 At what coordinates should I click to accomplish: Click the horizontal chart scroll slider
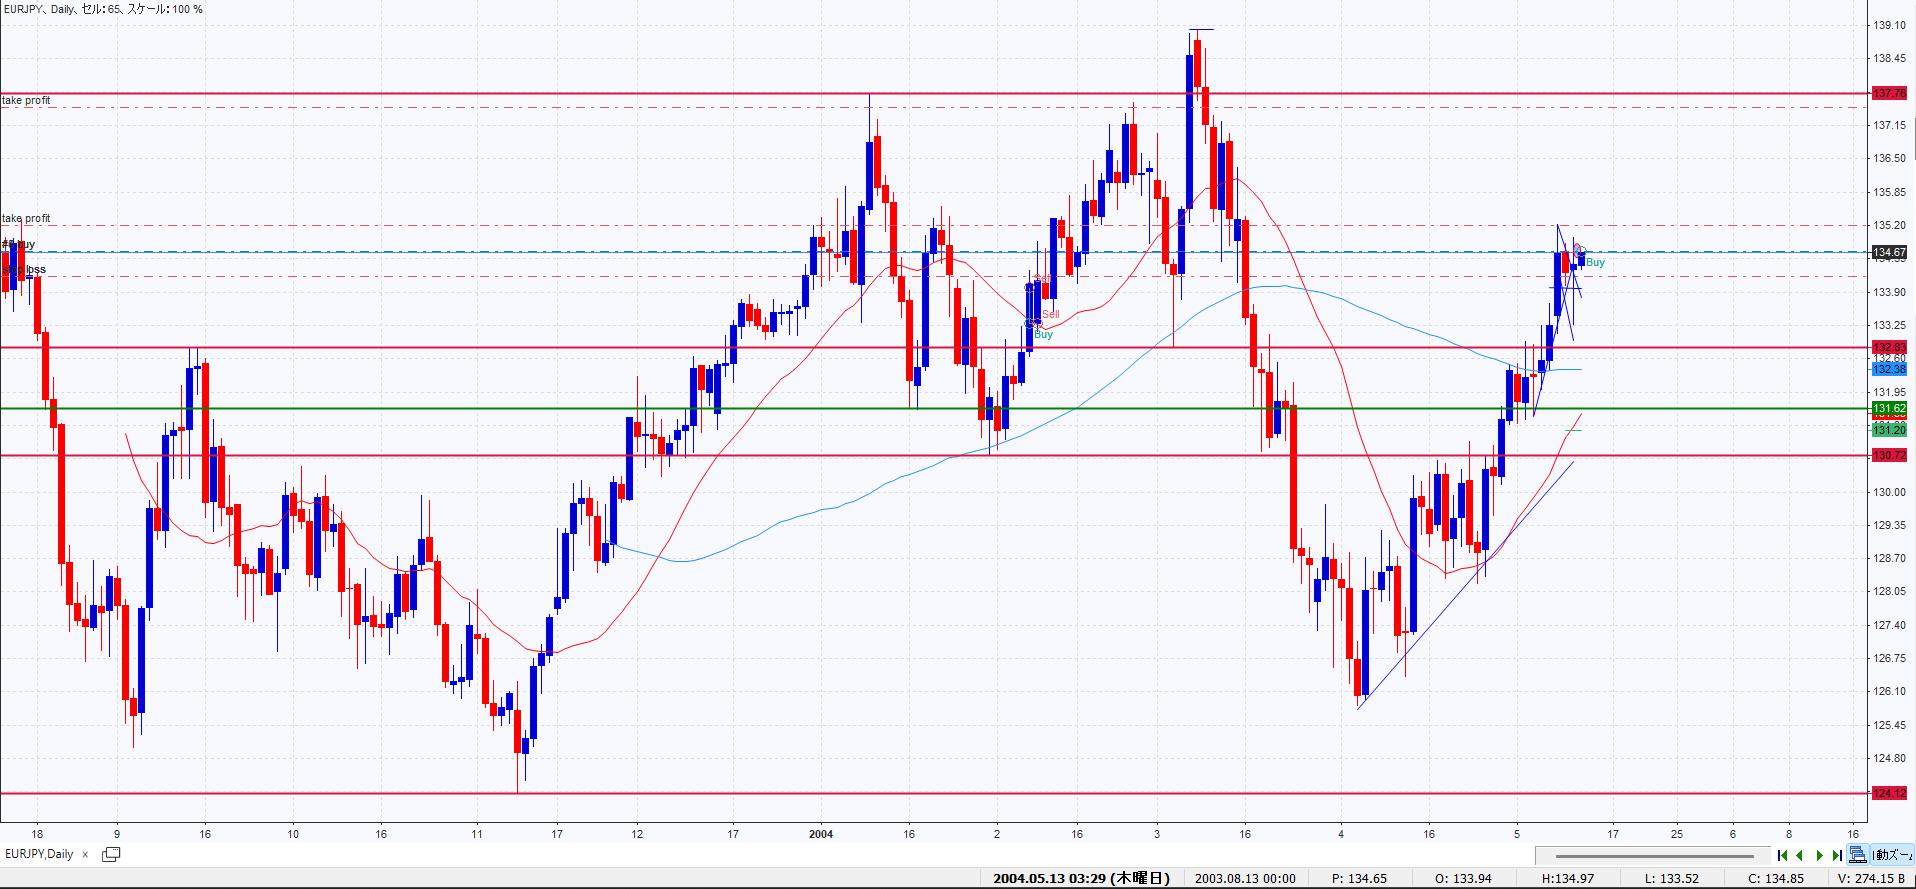coord(1655,856)
